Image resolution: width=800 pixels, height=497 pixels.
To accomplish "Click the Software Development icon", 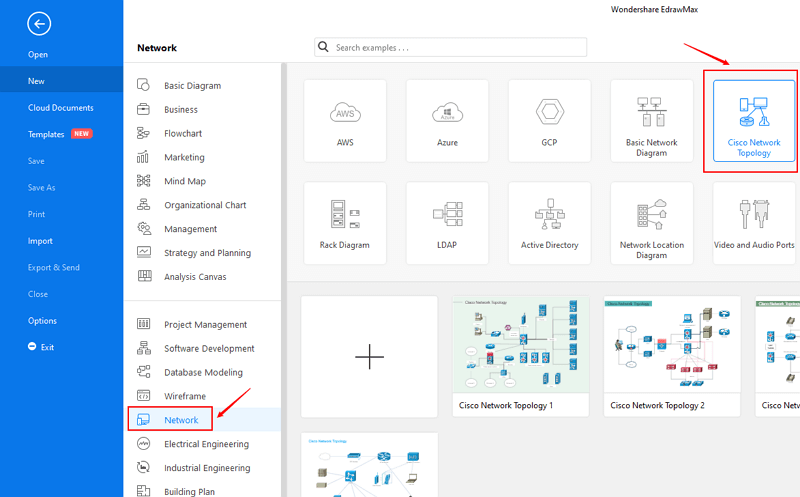I will (144, 347).
